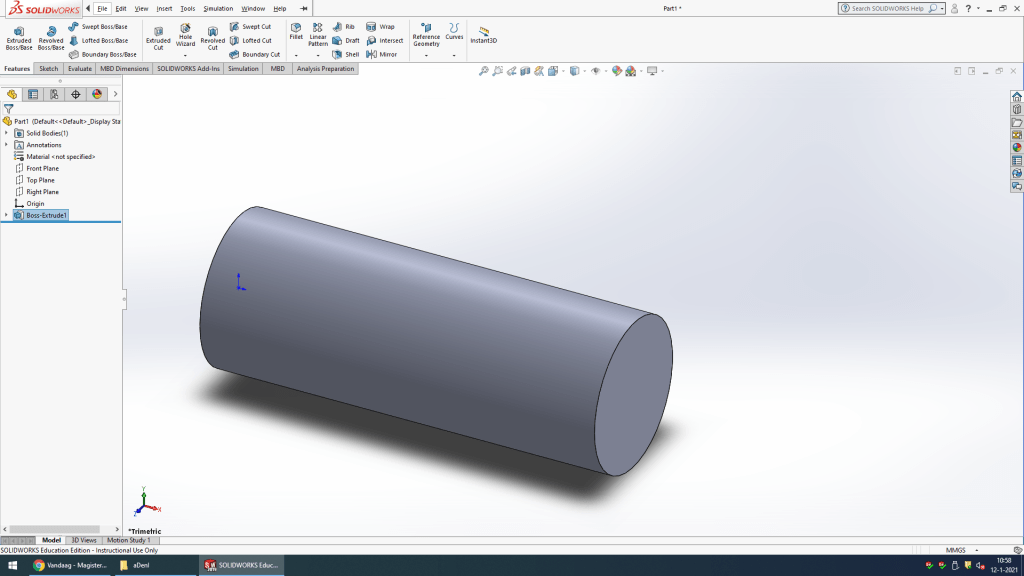
Task: Click the Mirror feature icon
Action: (x=381, y=54)
